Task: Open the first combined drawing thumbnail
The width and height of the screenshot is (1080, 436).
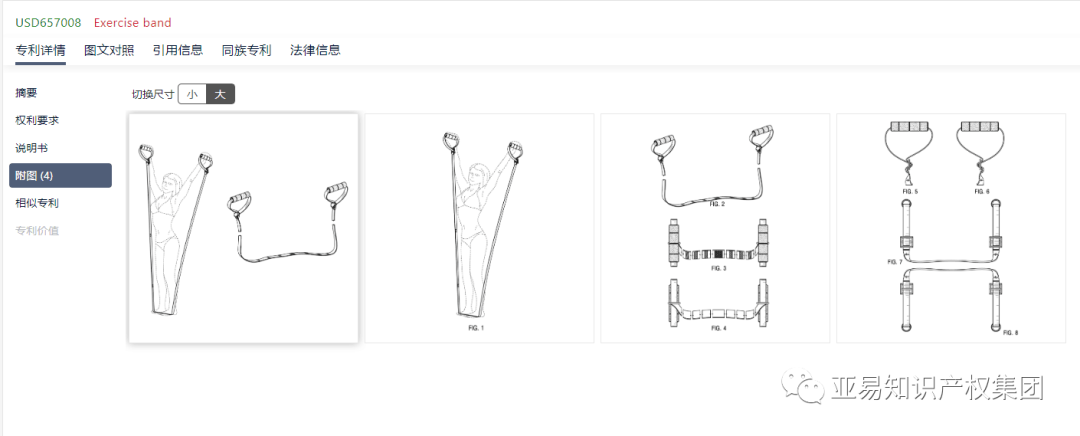Action: pos(243,228)
